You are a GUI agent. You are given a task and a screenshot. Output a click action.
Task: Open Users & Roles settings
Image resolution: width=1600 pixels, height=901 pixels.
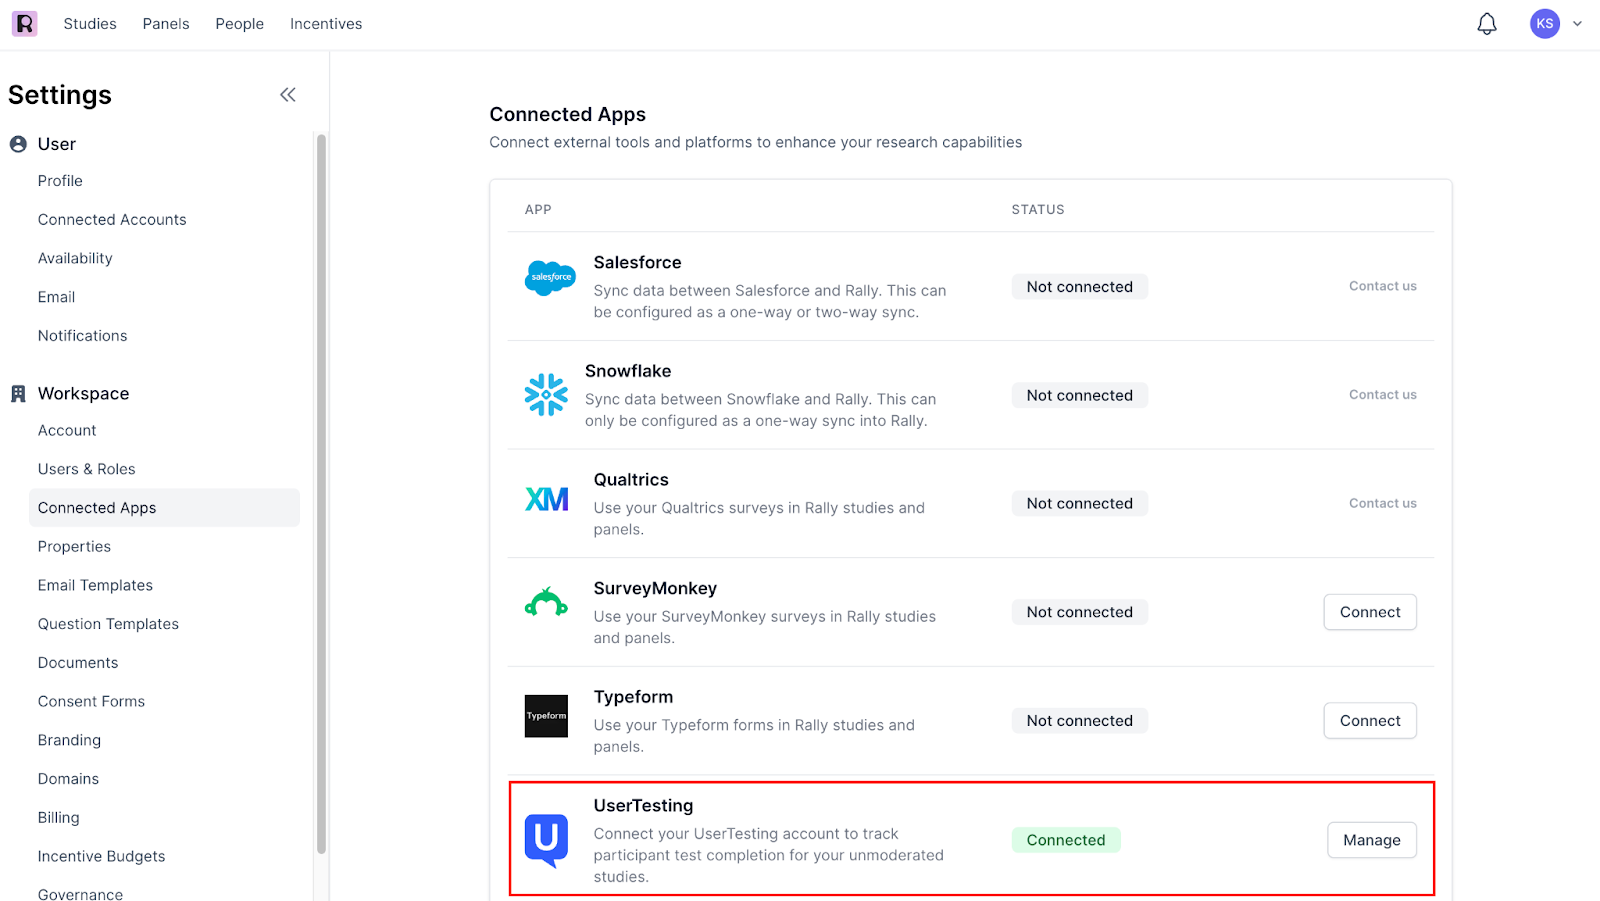87,469
